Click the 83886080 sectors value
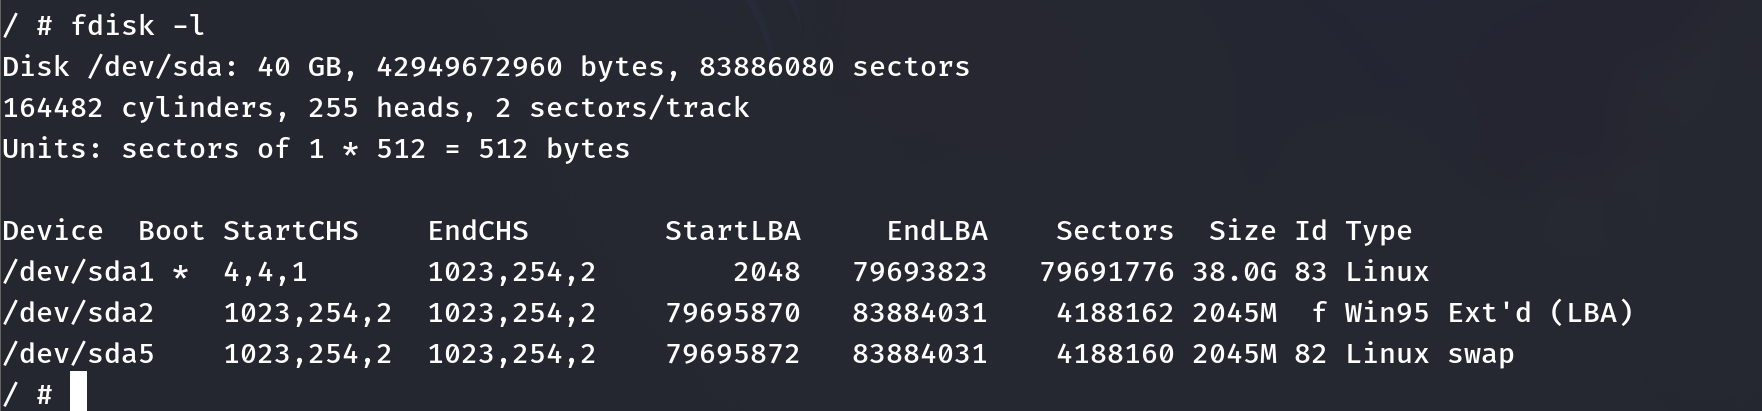Viewport: 1762px width, 411px height. [766, 67]
